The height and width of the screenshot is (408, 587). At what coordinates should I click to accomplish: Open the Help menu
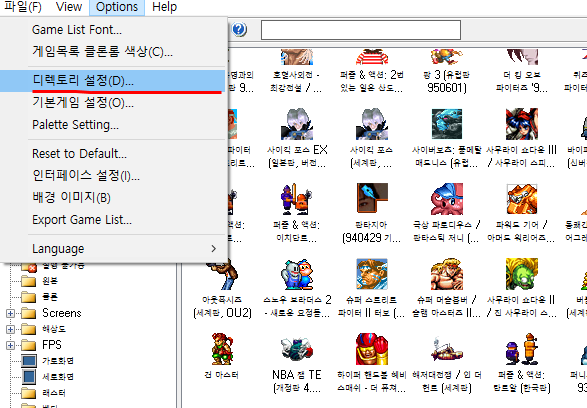164,7
